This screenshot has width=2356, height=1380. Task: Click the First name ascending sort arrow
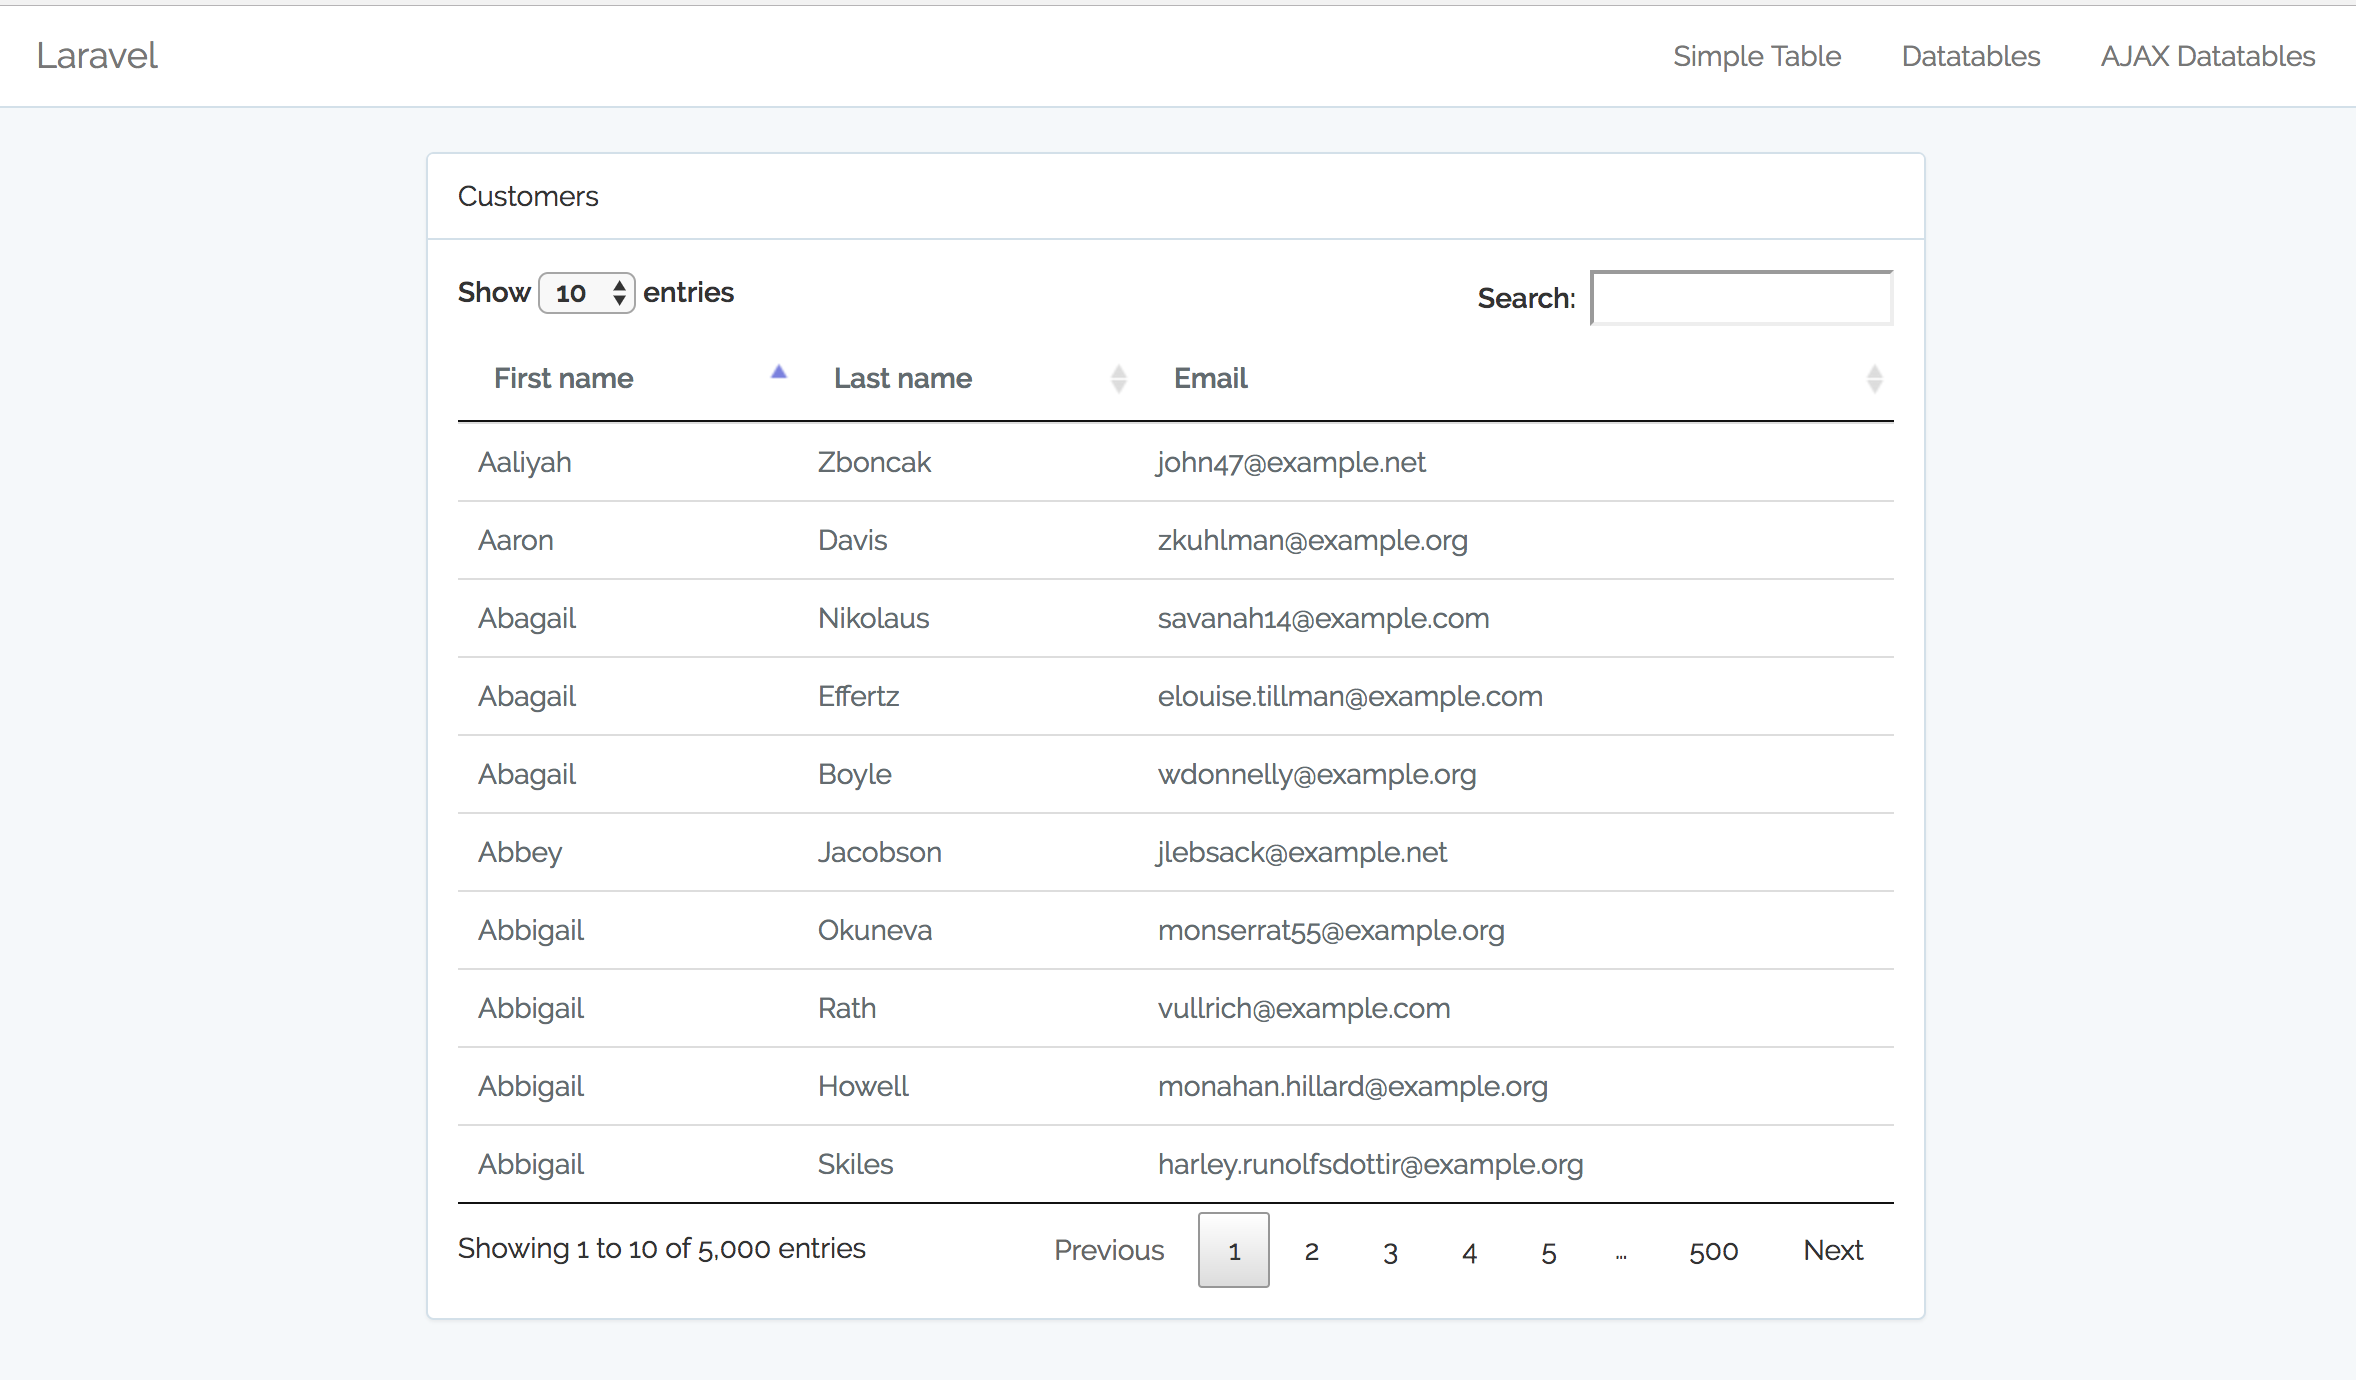pos(779,373)
